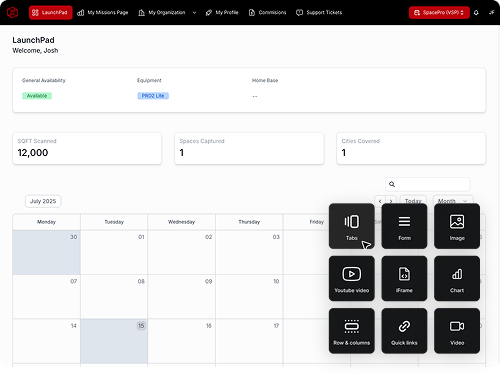Click the Wednesday column header

click(181, 222)
